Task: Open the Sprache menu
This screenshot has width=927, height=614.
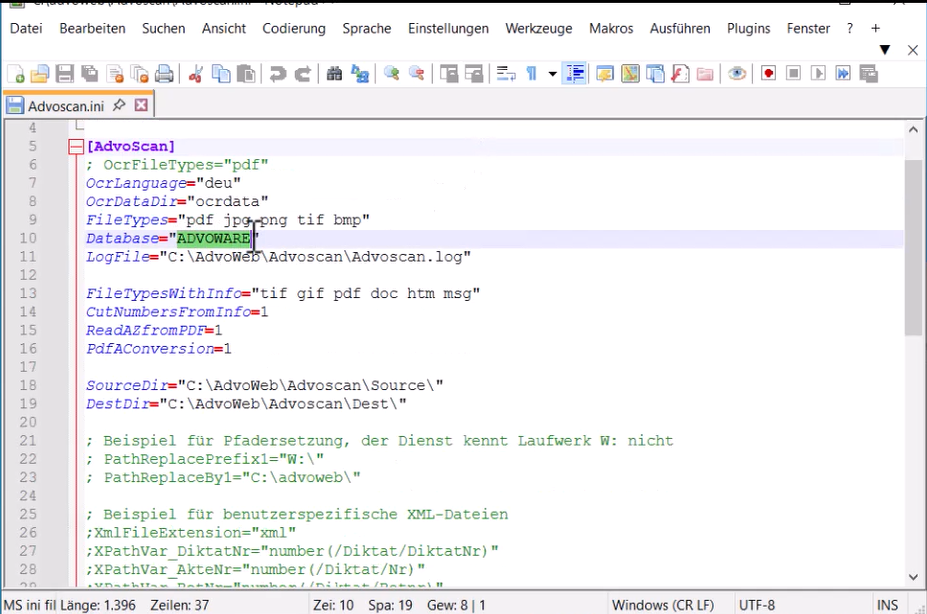Action: (367, 28)
